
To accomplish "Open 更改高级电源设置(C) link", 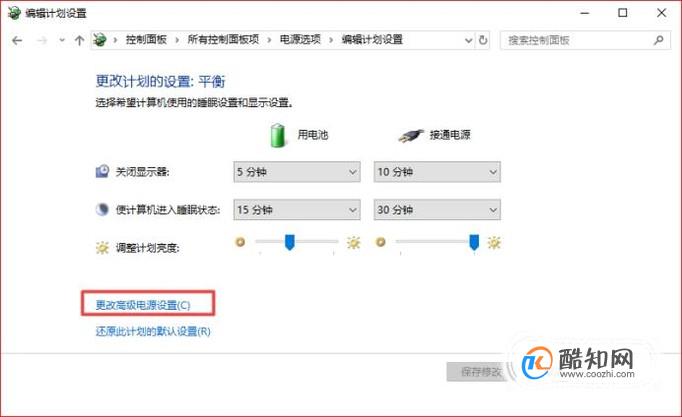I will 143,305.
